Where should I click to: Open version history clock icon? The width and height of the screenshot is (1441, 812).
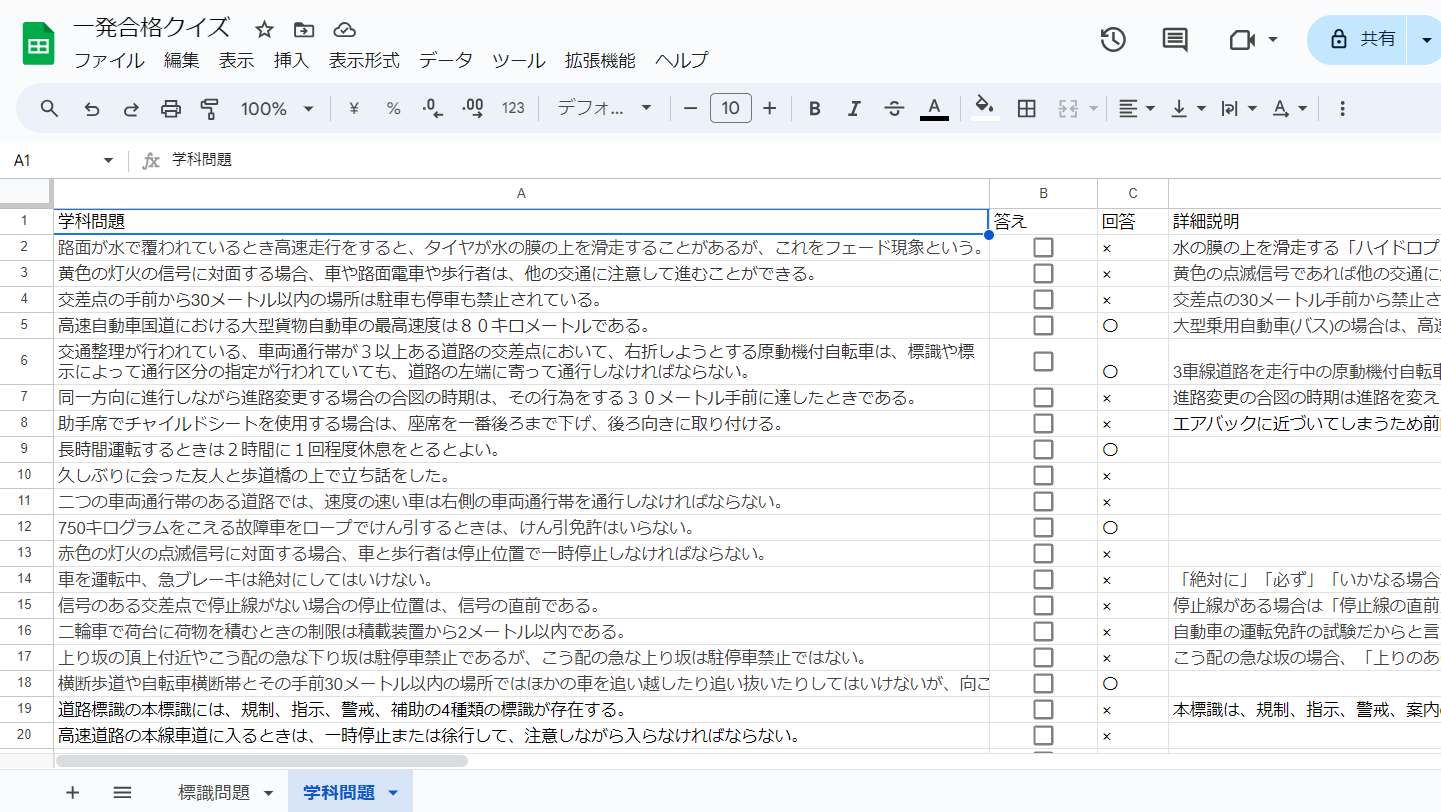point(1113,40)
